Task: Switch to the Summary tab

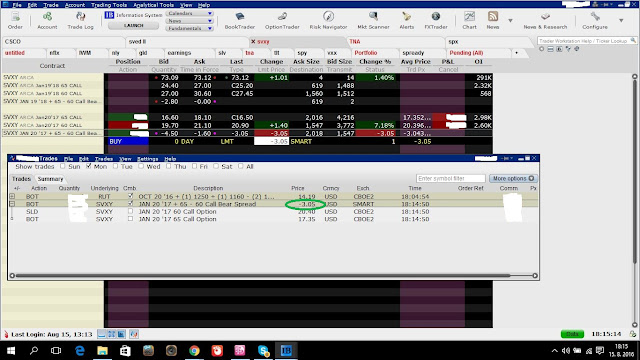Action: pos(50,179)
